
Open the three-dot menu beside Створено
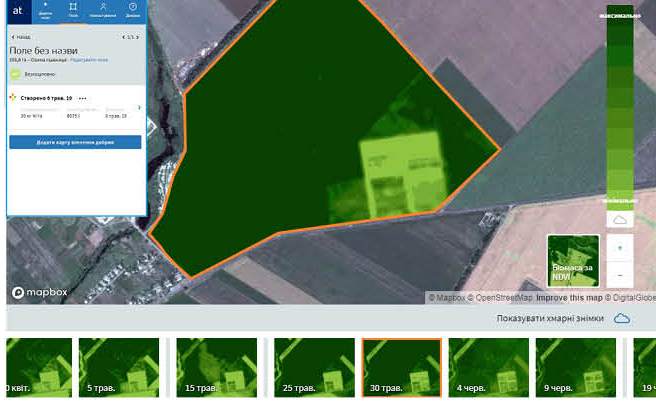82,98
